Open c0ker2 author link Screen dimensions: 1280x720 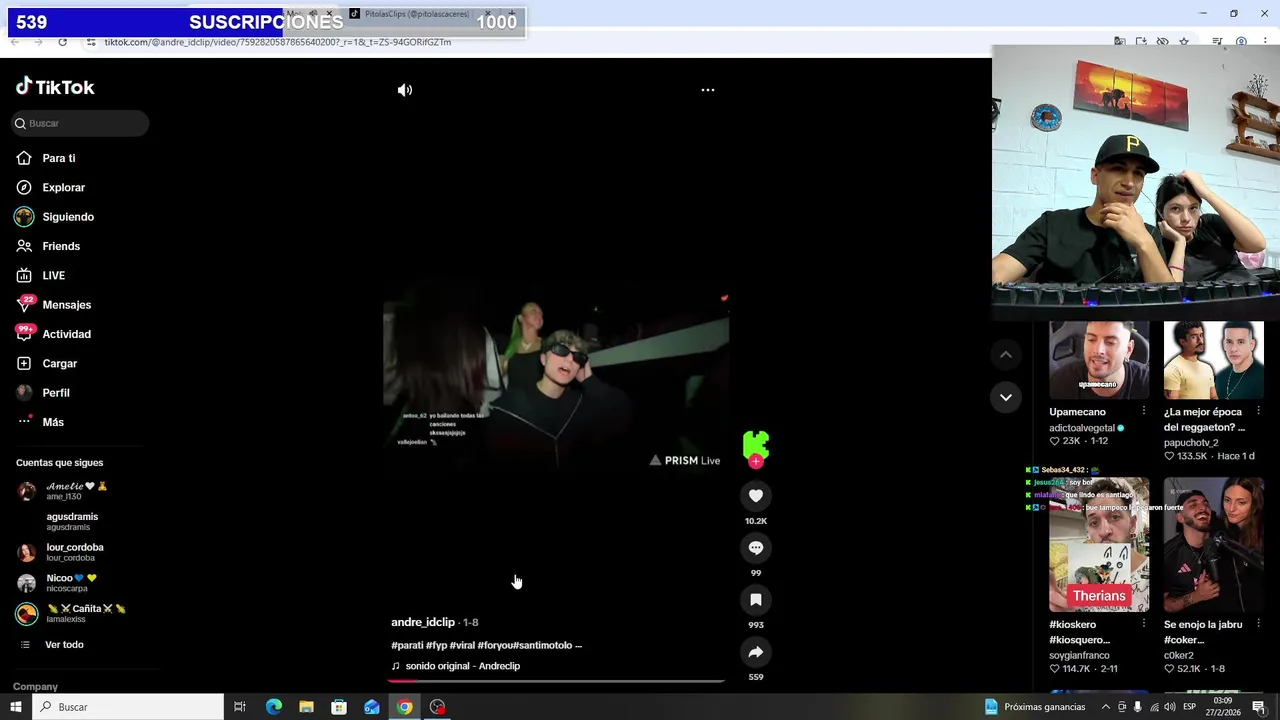pos(1179,655)
